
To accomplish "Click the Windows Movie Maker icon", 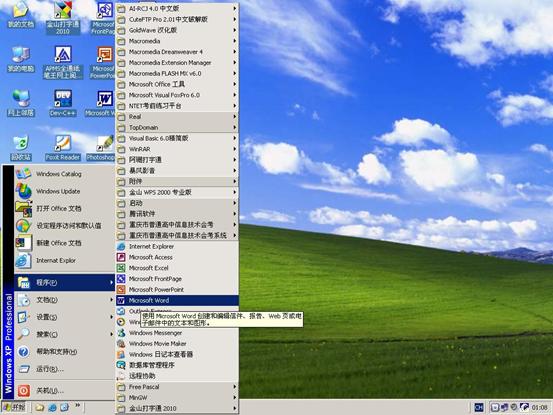I will tap(121, 343).
